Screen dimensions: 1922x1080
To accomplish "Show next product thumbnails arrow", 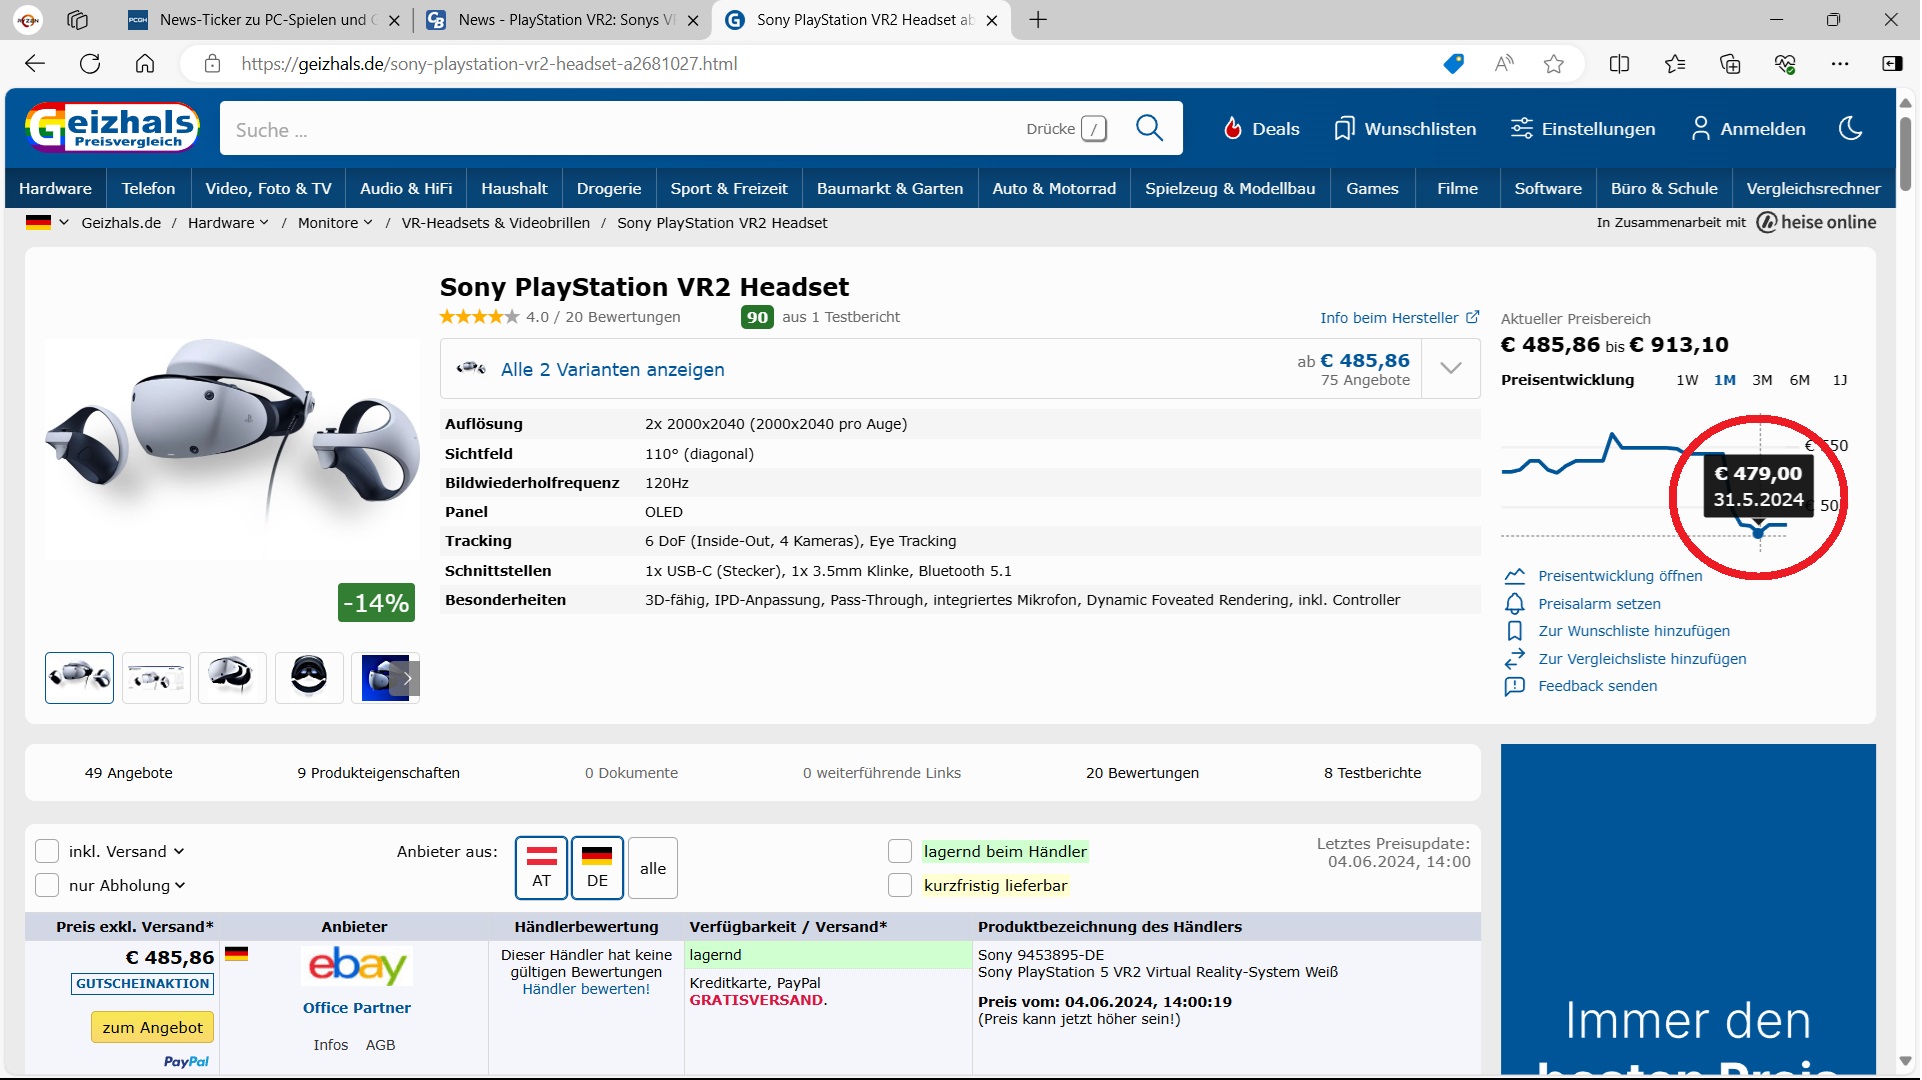I will (407, 678).
